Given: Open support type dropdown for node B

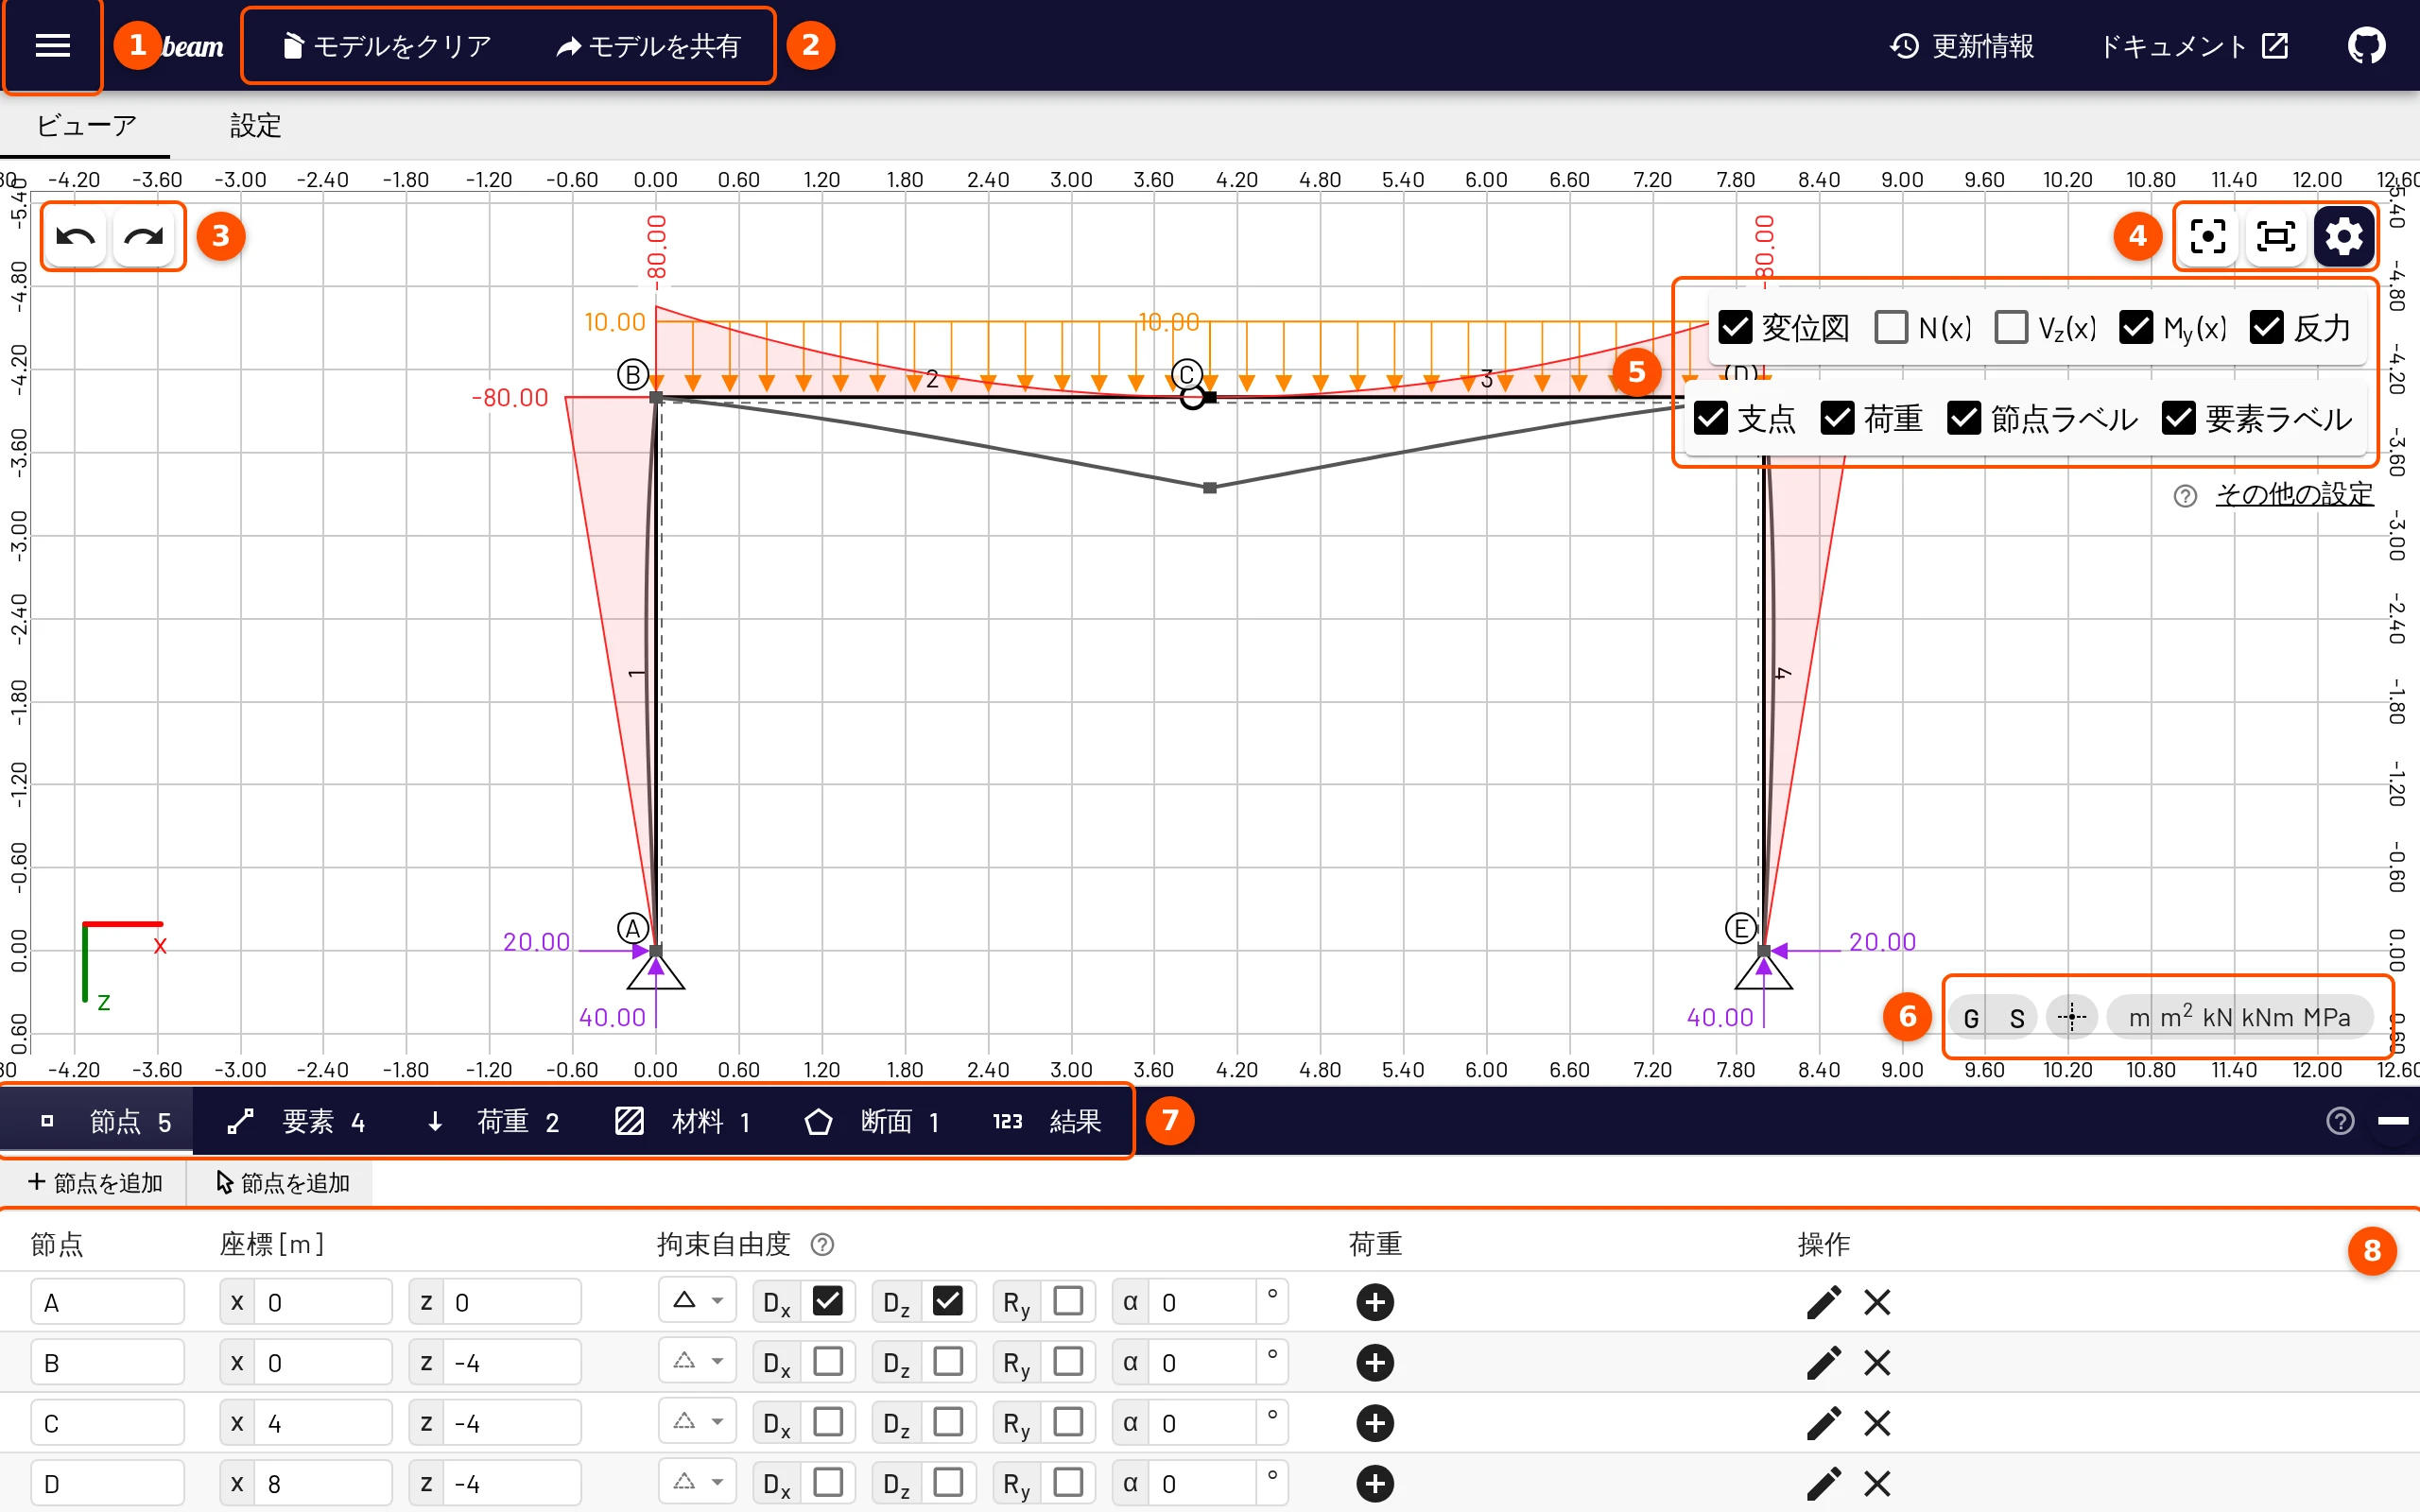Looking at the screenshot, I should tap(697, 1361).
